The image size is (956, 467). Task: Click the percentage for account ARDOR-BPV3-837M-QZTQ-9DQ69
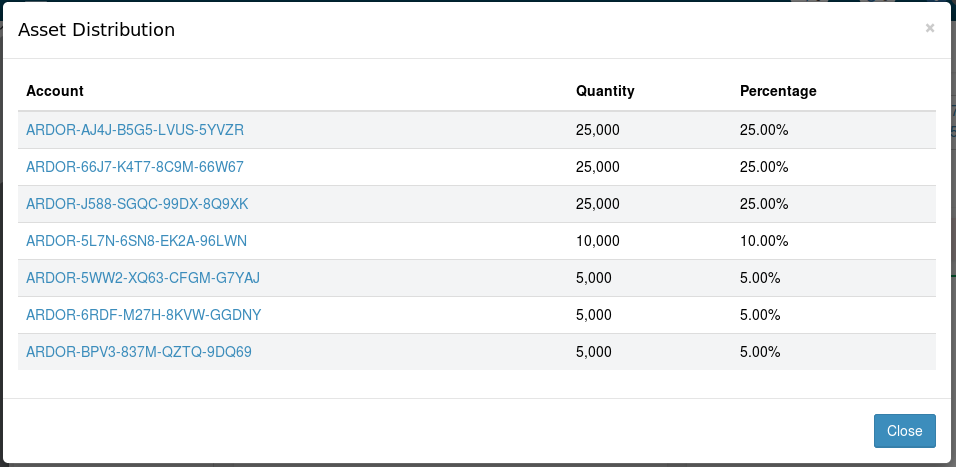(760, 352)
